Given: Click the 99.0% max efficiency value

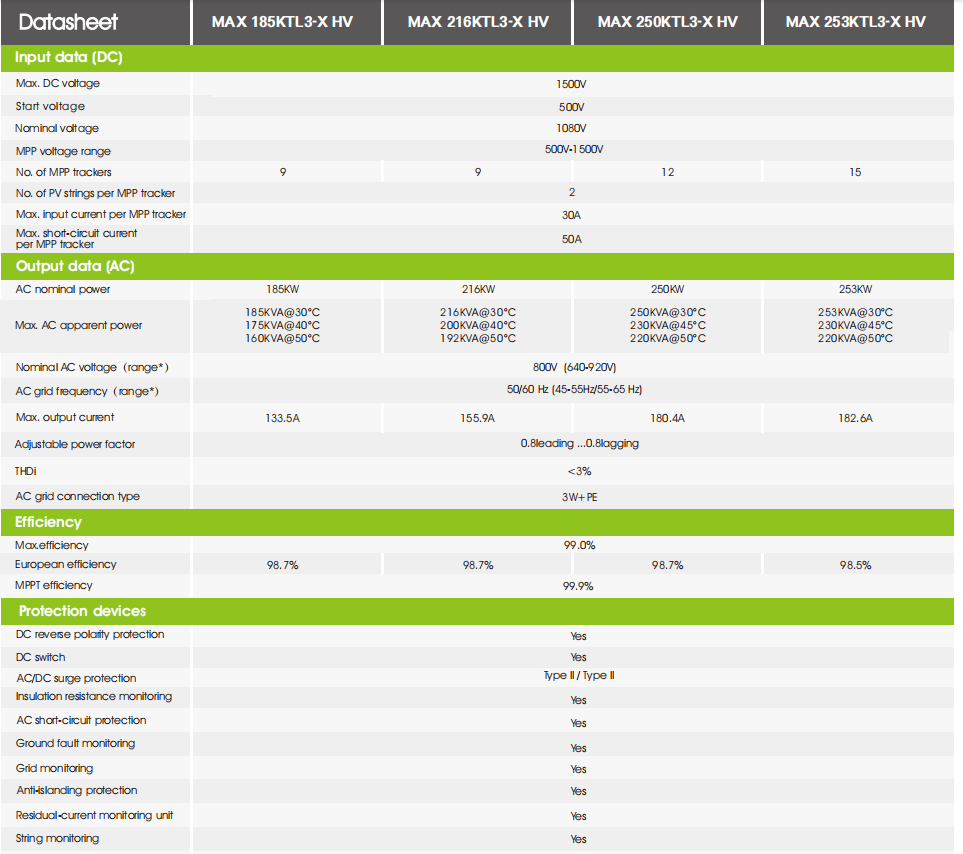Looking at the screenshot, I should click(580, 545).
